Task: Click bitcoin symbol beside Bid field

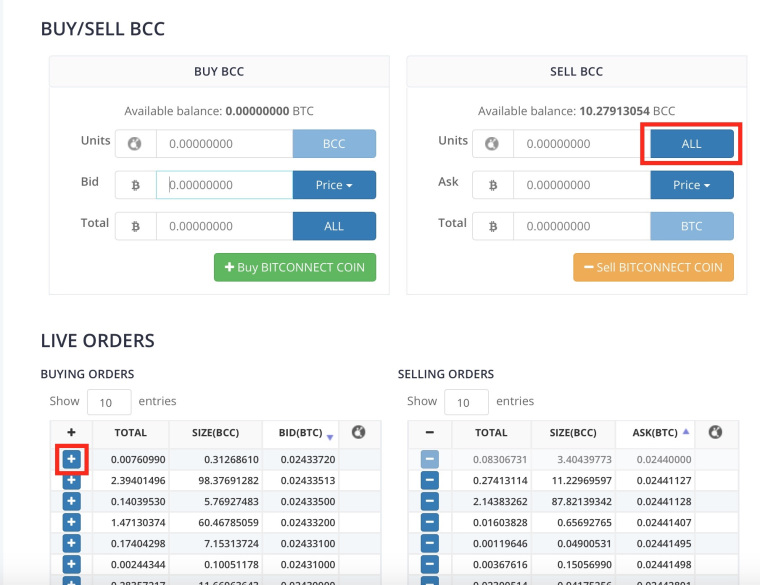Action: (x=135, y=185)
